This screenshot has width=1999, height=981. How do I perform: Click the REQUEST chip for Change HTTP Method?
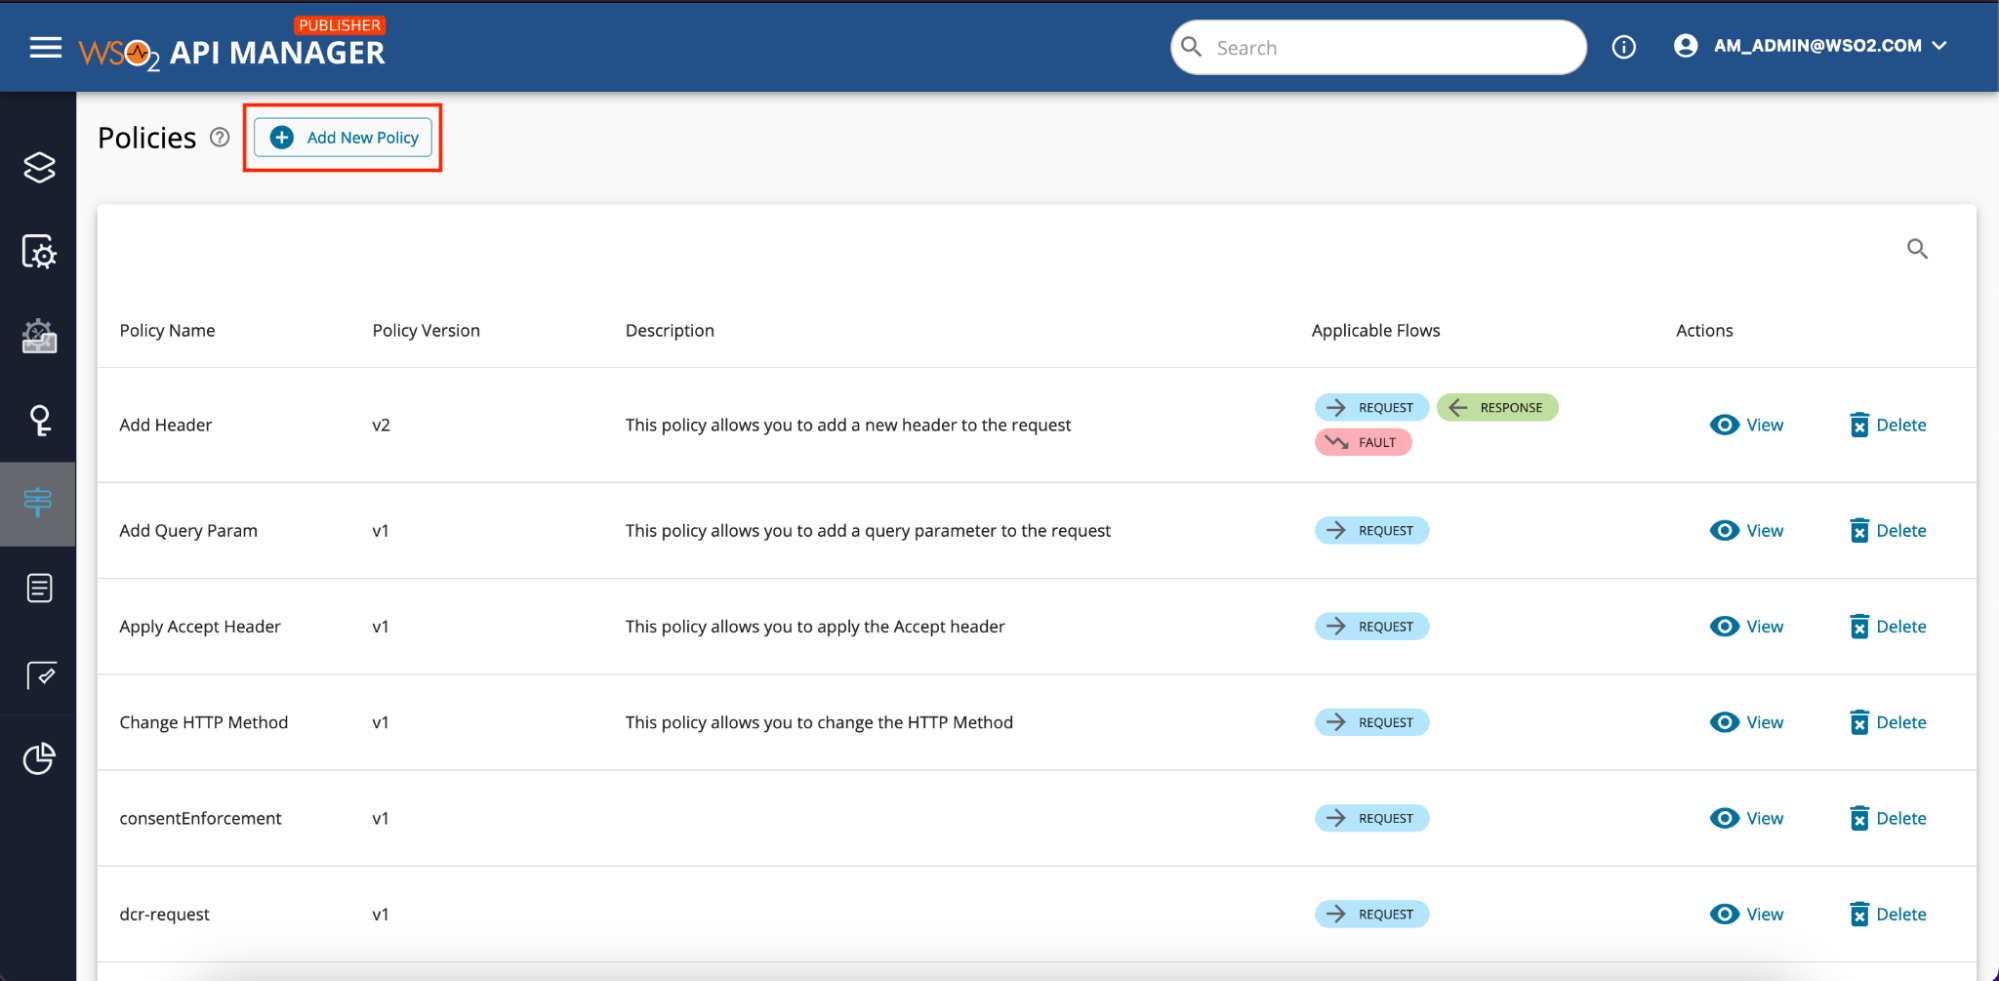(1372, 723)
